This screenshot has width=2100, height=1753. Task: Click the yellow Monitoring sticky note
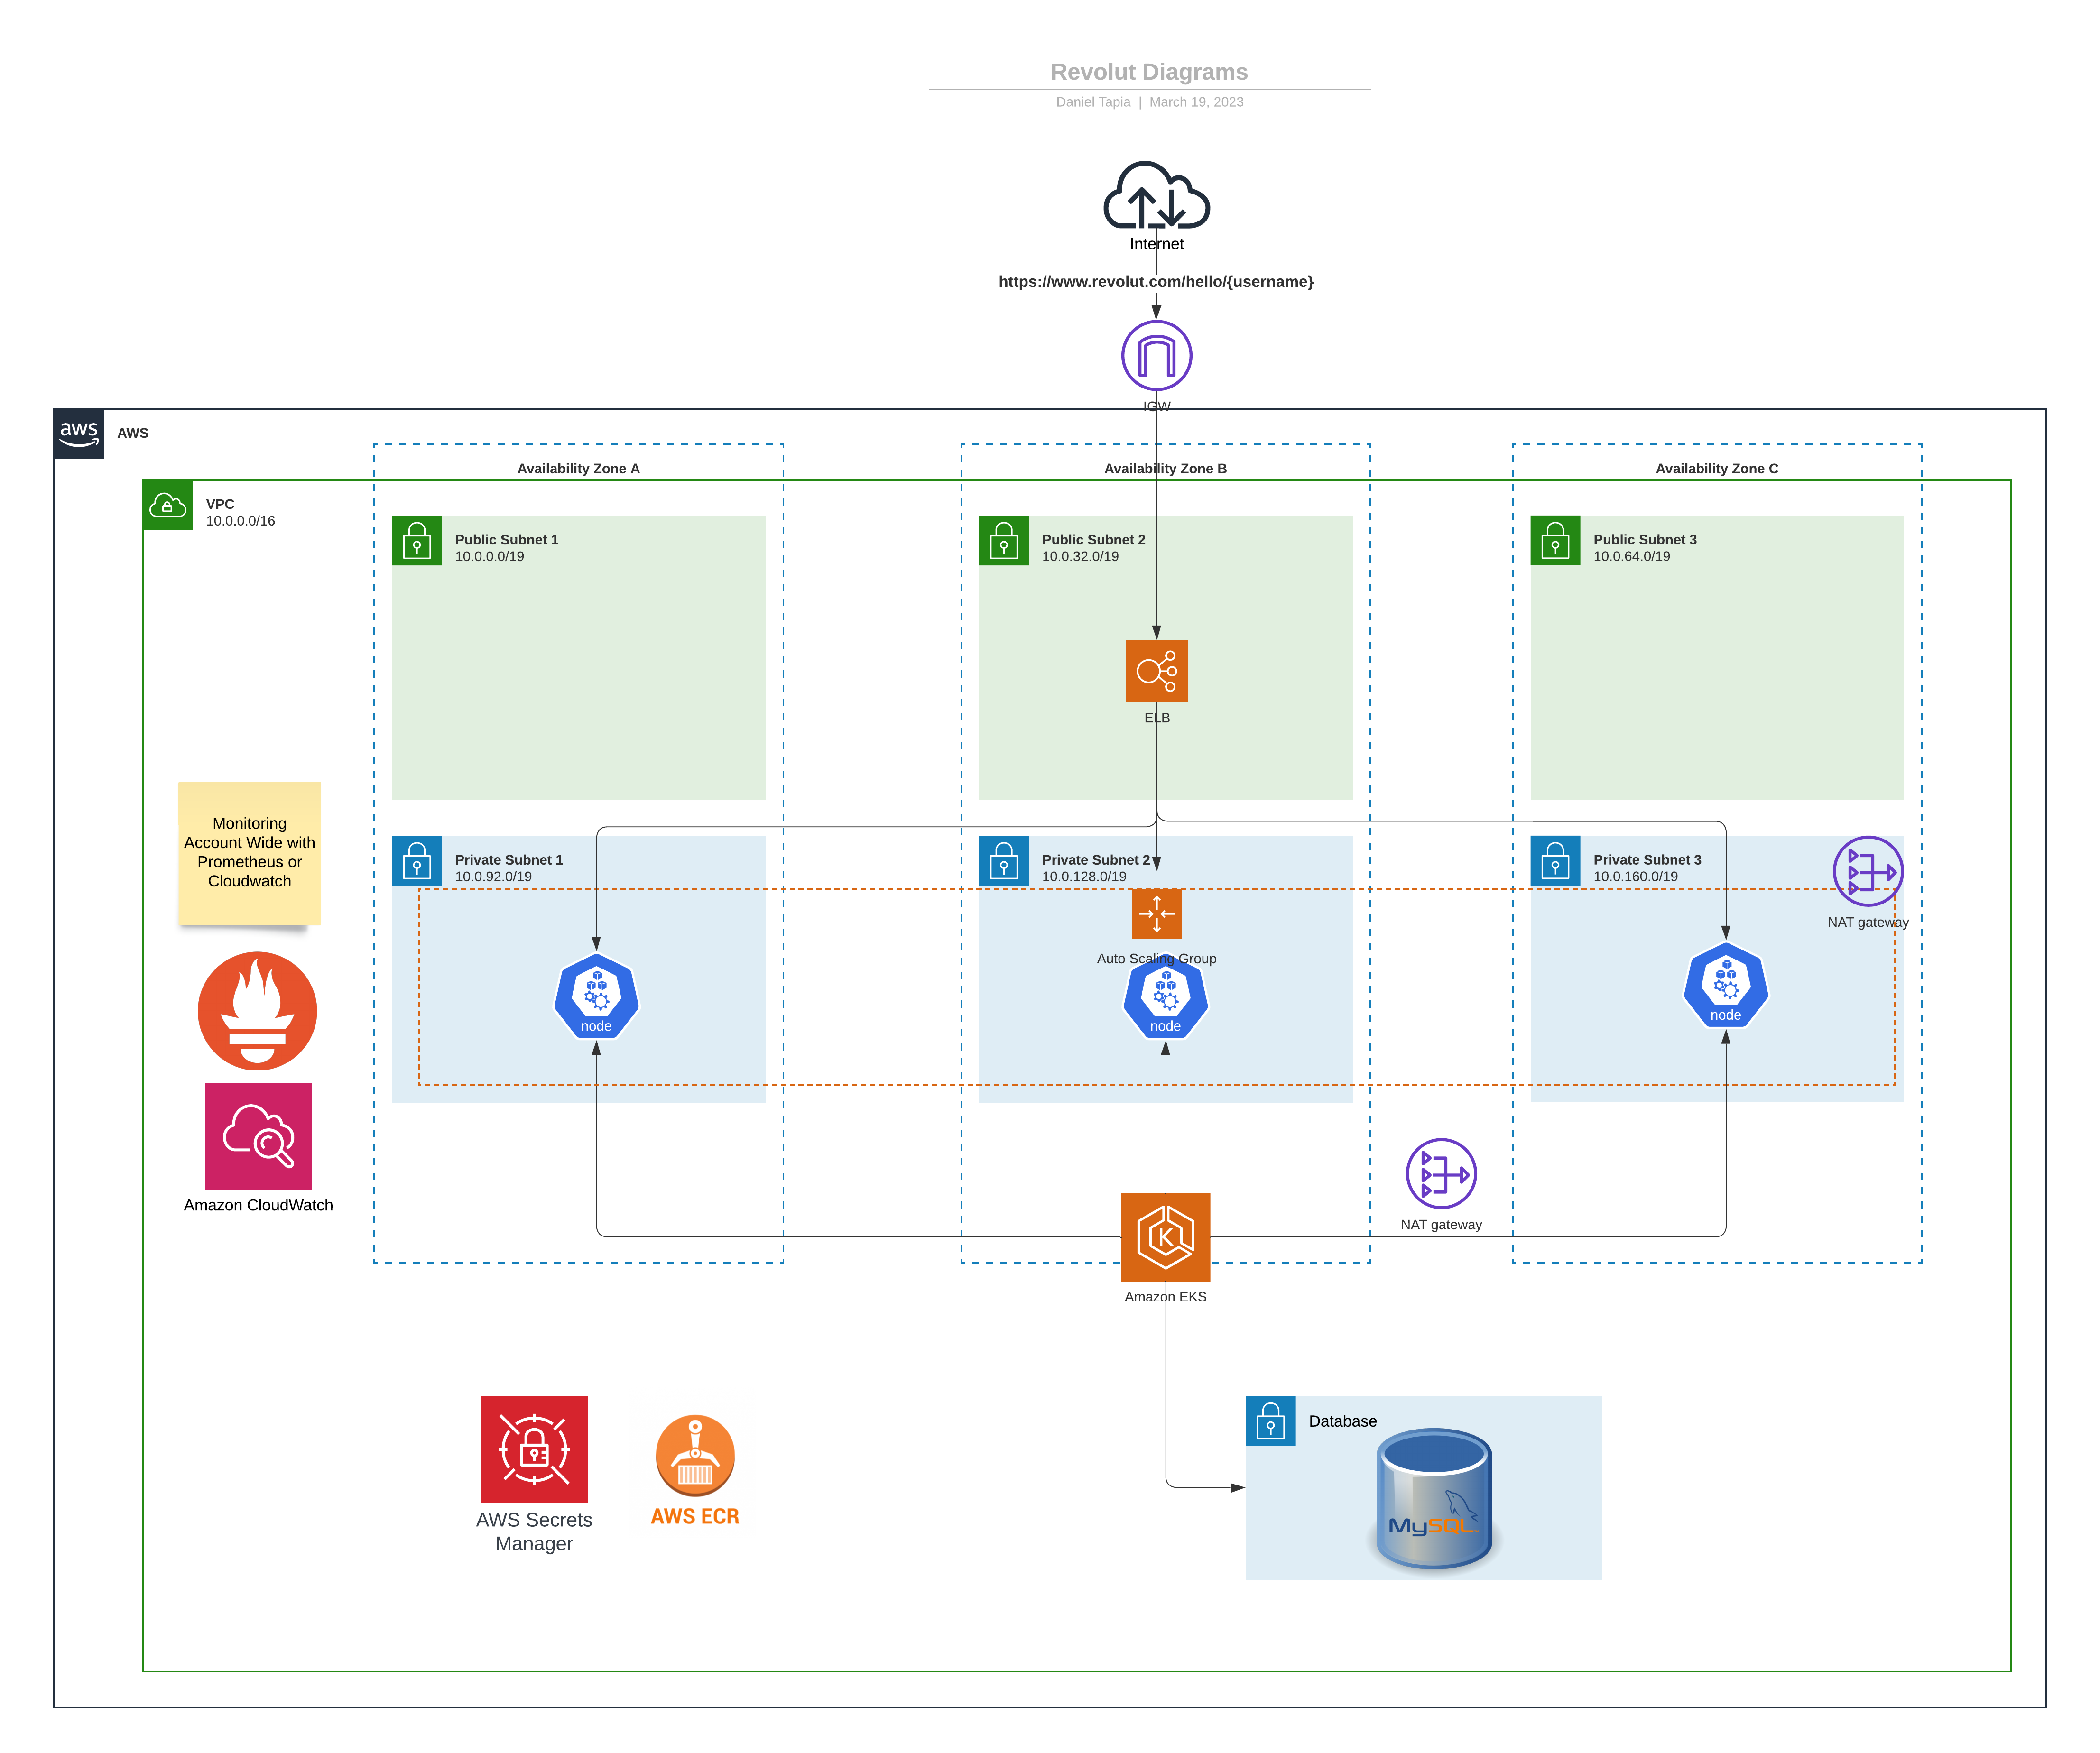(249, 852)
